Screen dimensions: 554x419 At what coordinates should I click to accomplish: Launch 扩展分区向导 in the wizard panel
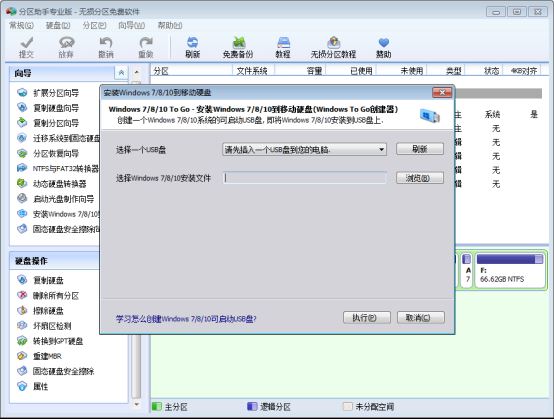pyautogui.click(x=56, y=93)
